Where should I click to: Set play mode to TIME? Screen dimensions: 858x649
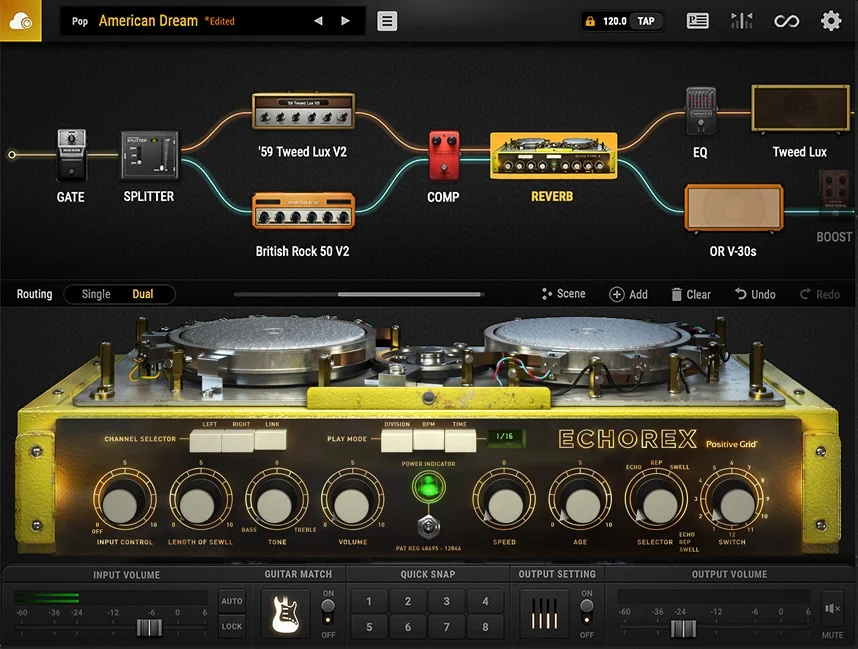[x=460, y=441]
